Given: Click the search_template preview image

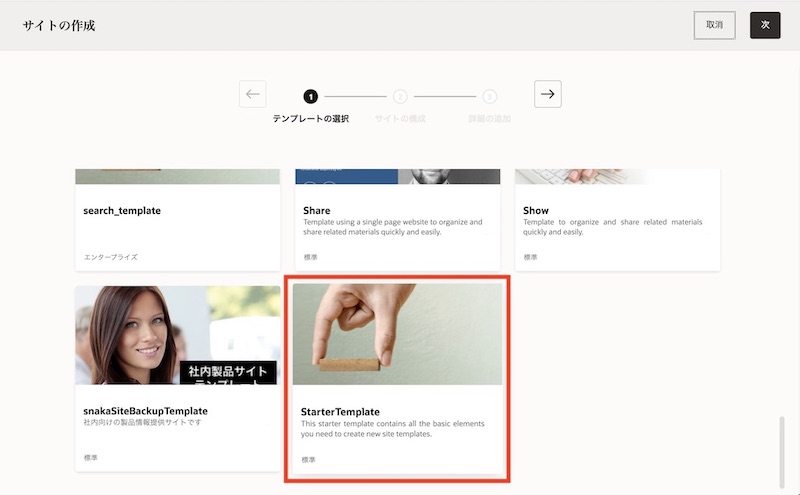Looking at the screenshot, I should pos(178,177).
